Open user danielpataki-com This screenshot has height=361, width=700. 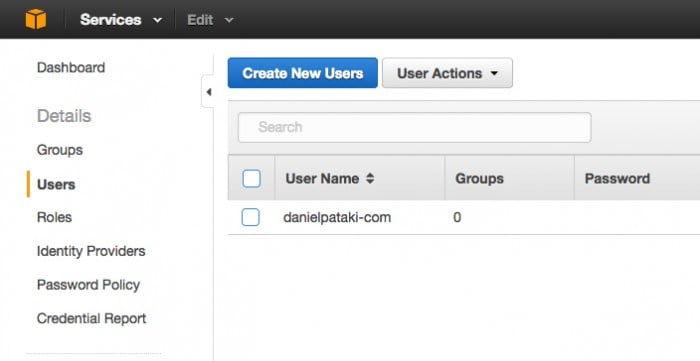click(x=337, y=217)
